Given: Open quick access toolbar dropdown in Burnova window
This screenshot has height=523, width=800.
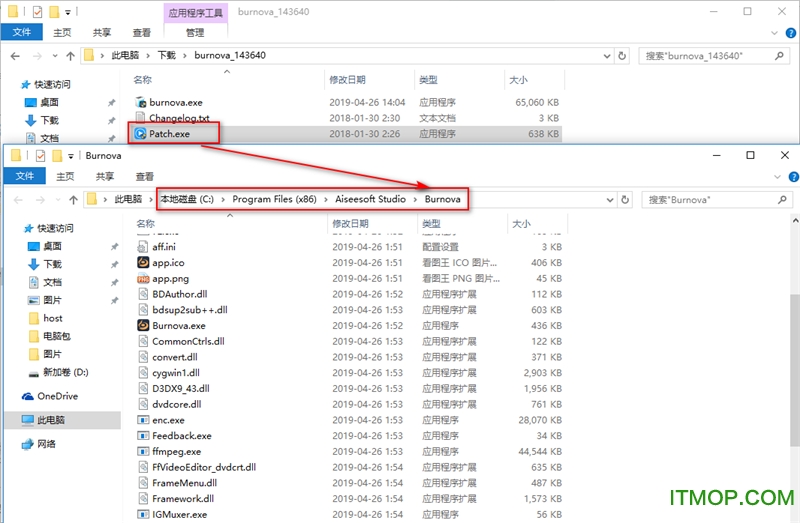Looking at the screenshot, I should click(x=71, y=156).
